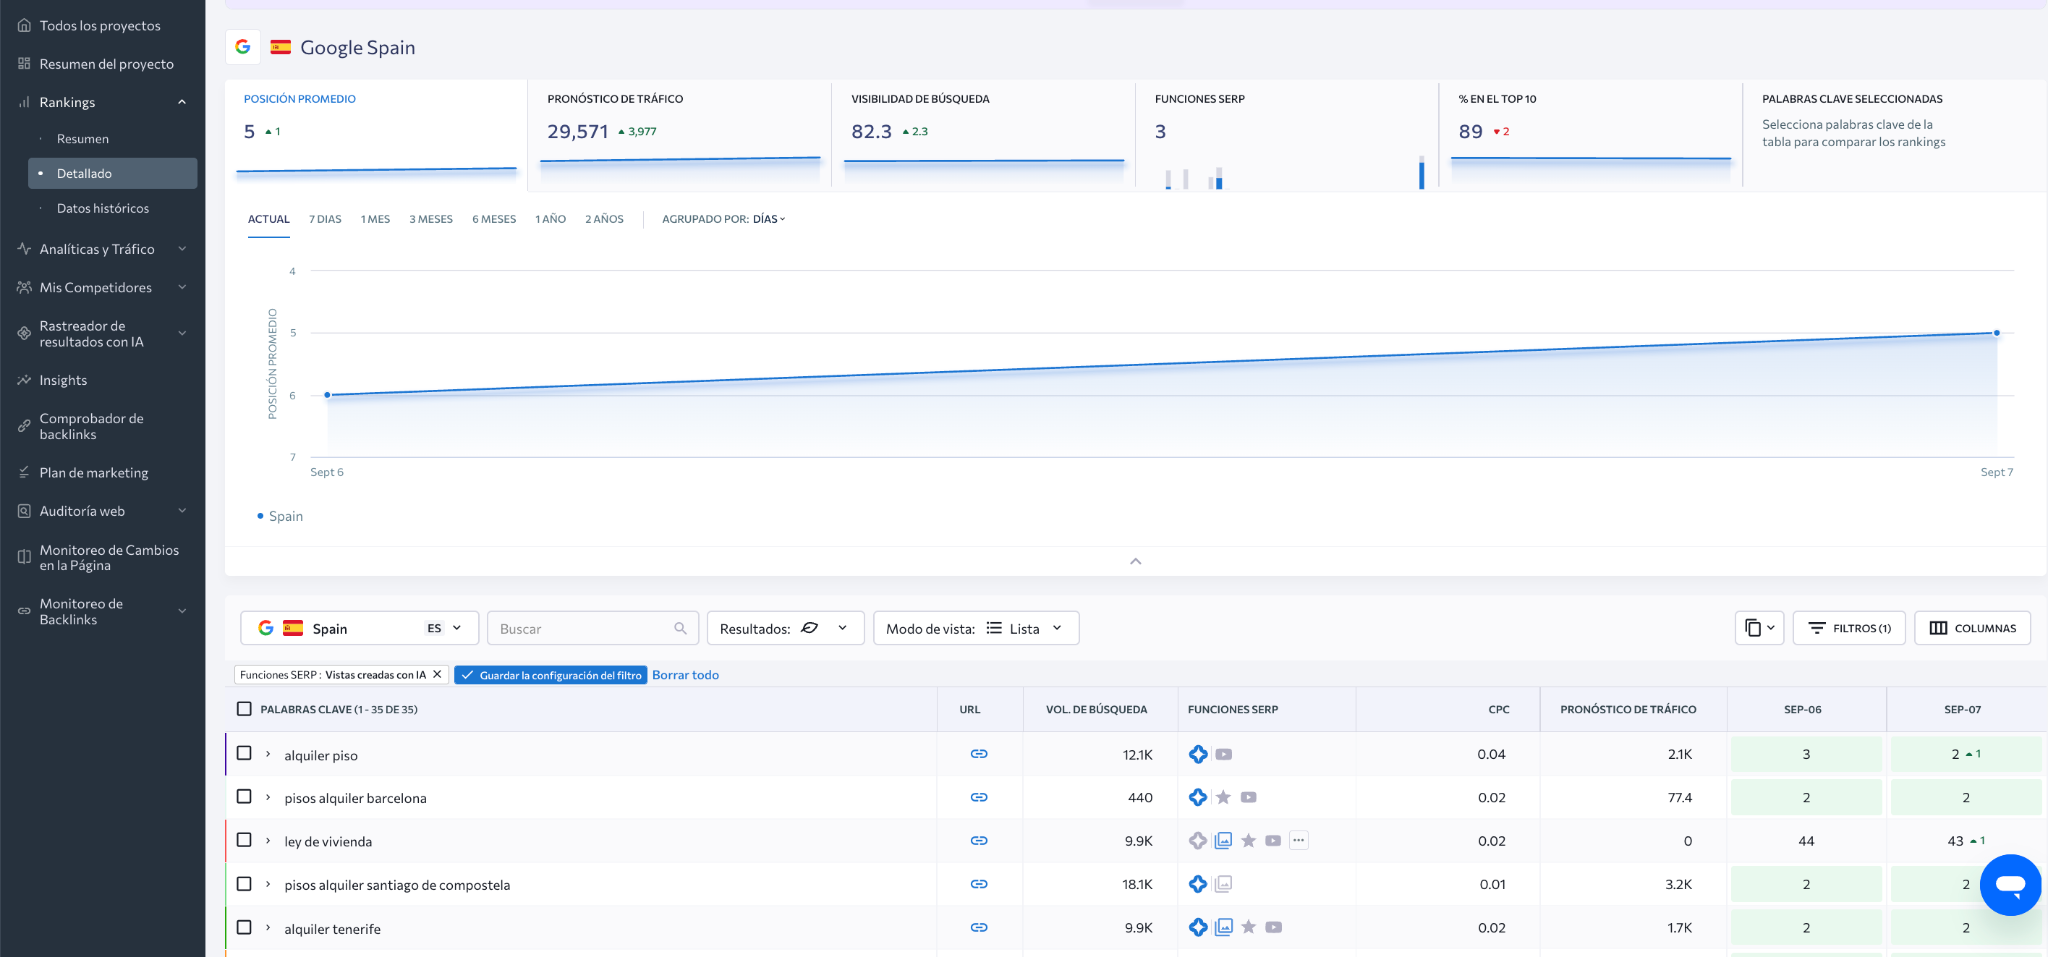
Task: Select the Visibilidad de búsqueda metric card
Action: (984, 134)
